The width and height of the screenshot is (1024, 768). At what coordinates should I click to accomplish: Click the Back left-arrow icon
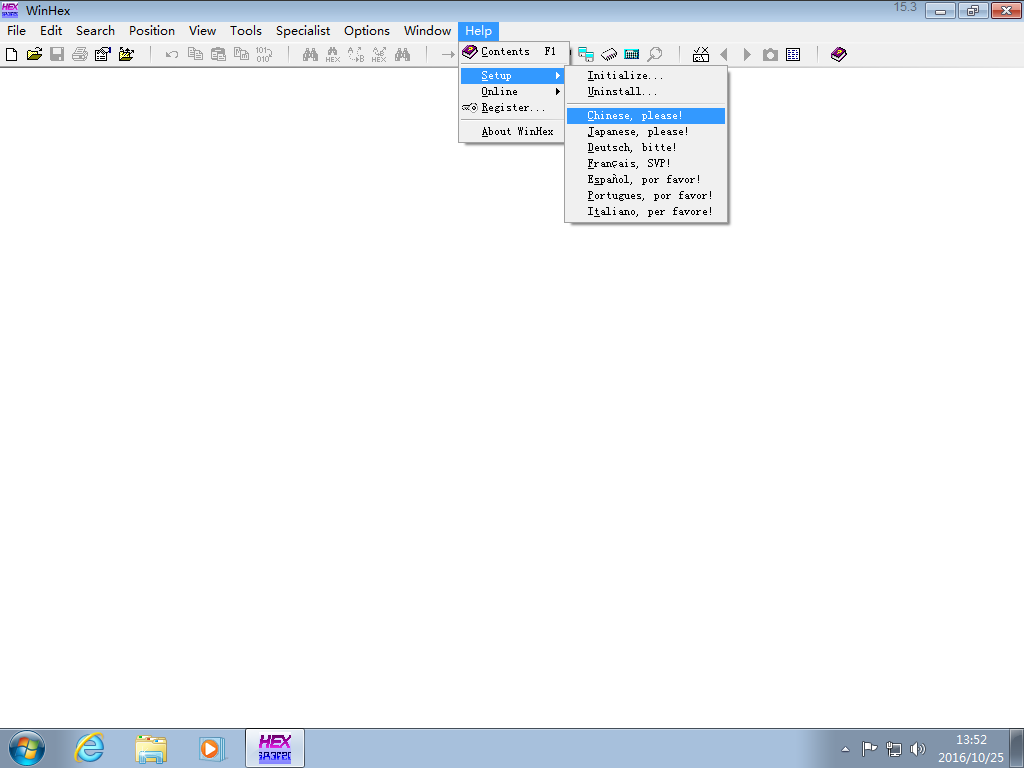[x=724, y=54]
